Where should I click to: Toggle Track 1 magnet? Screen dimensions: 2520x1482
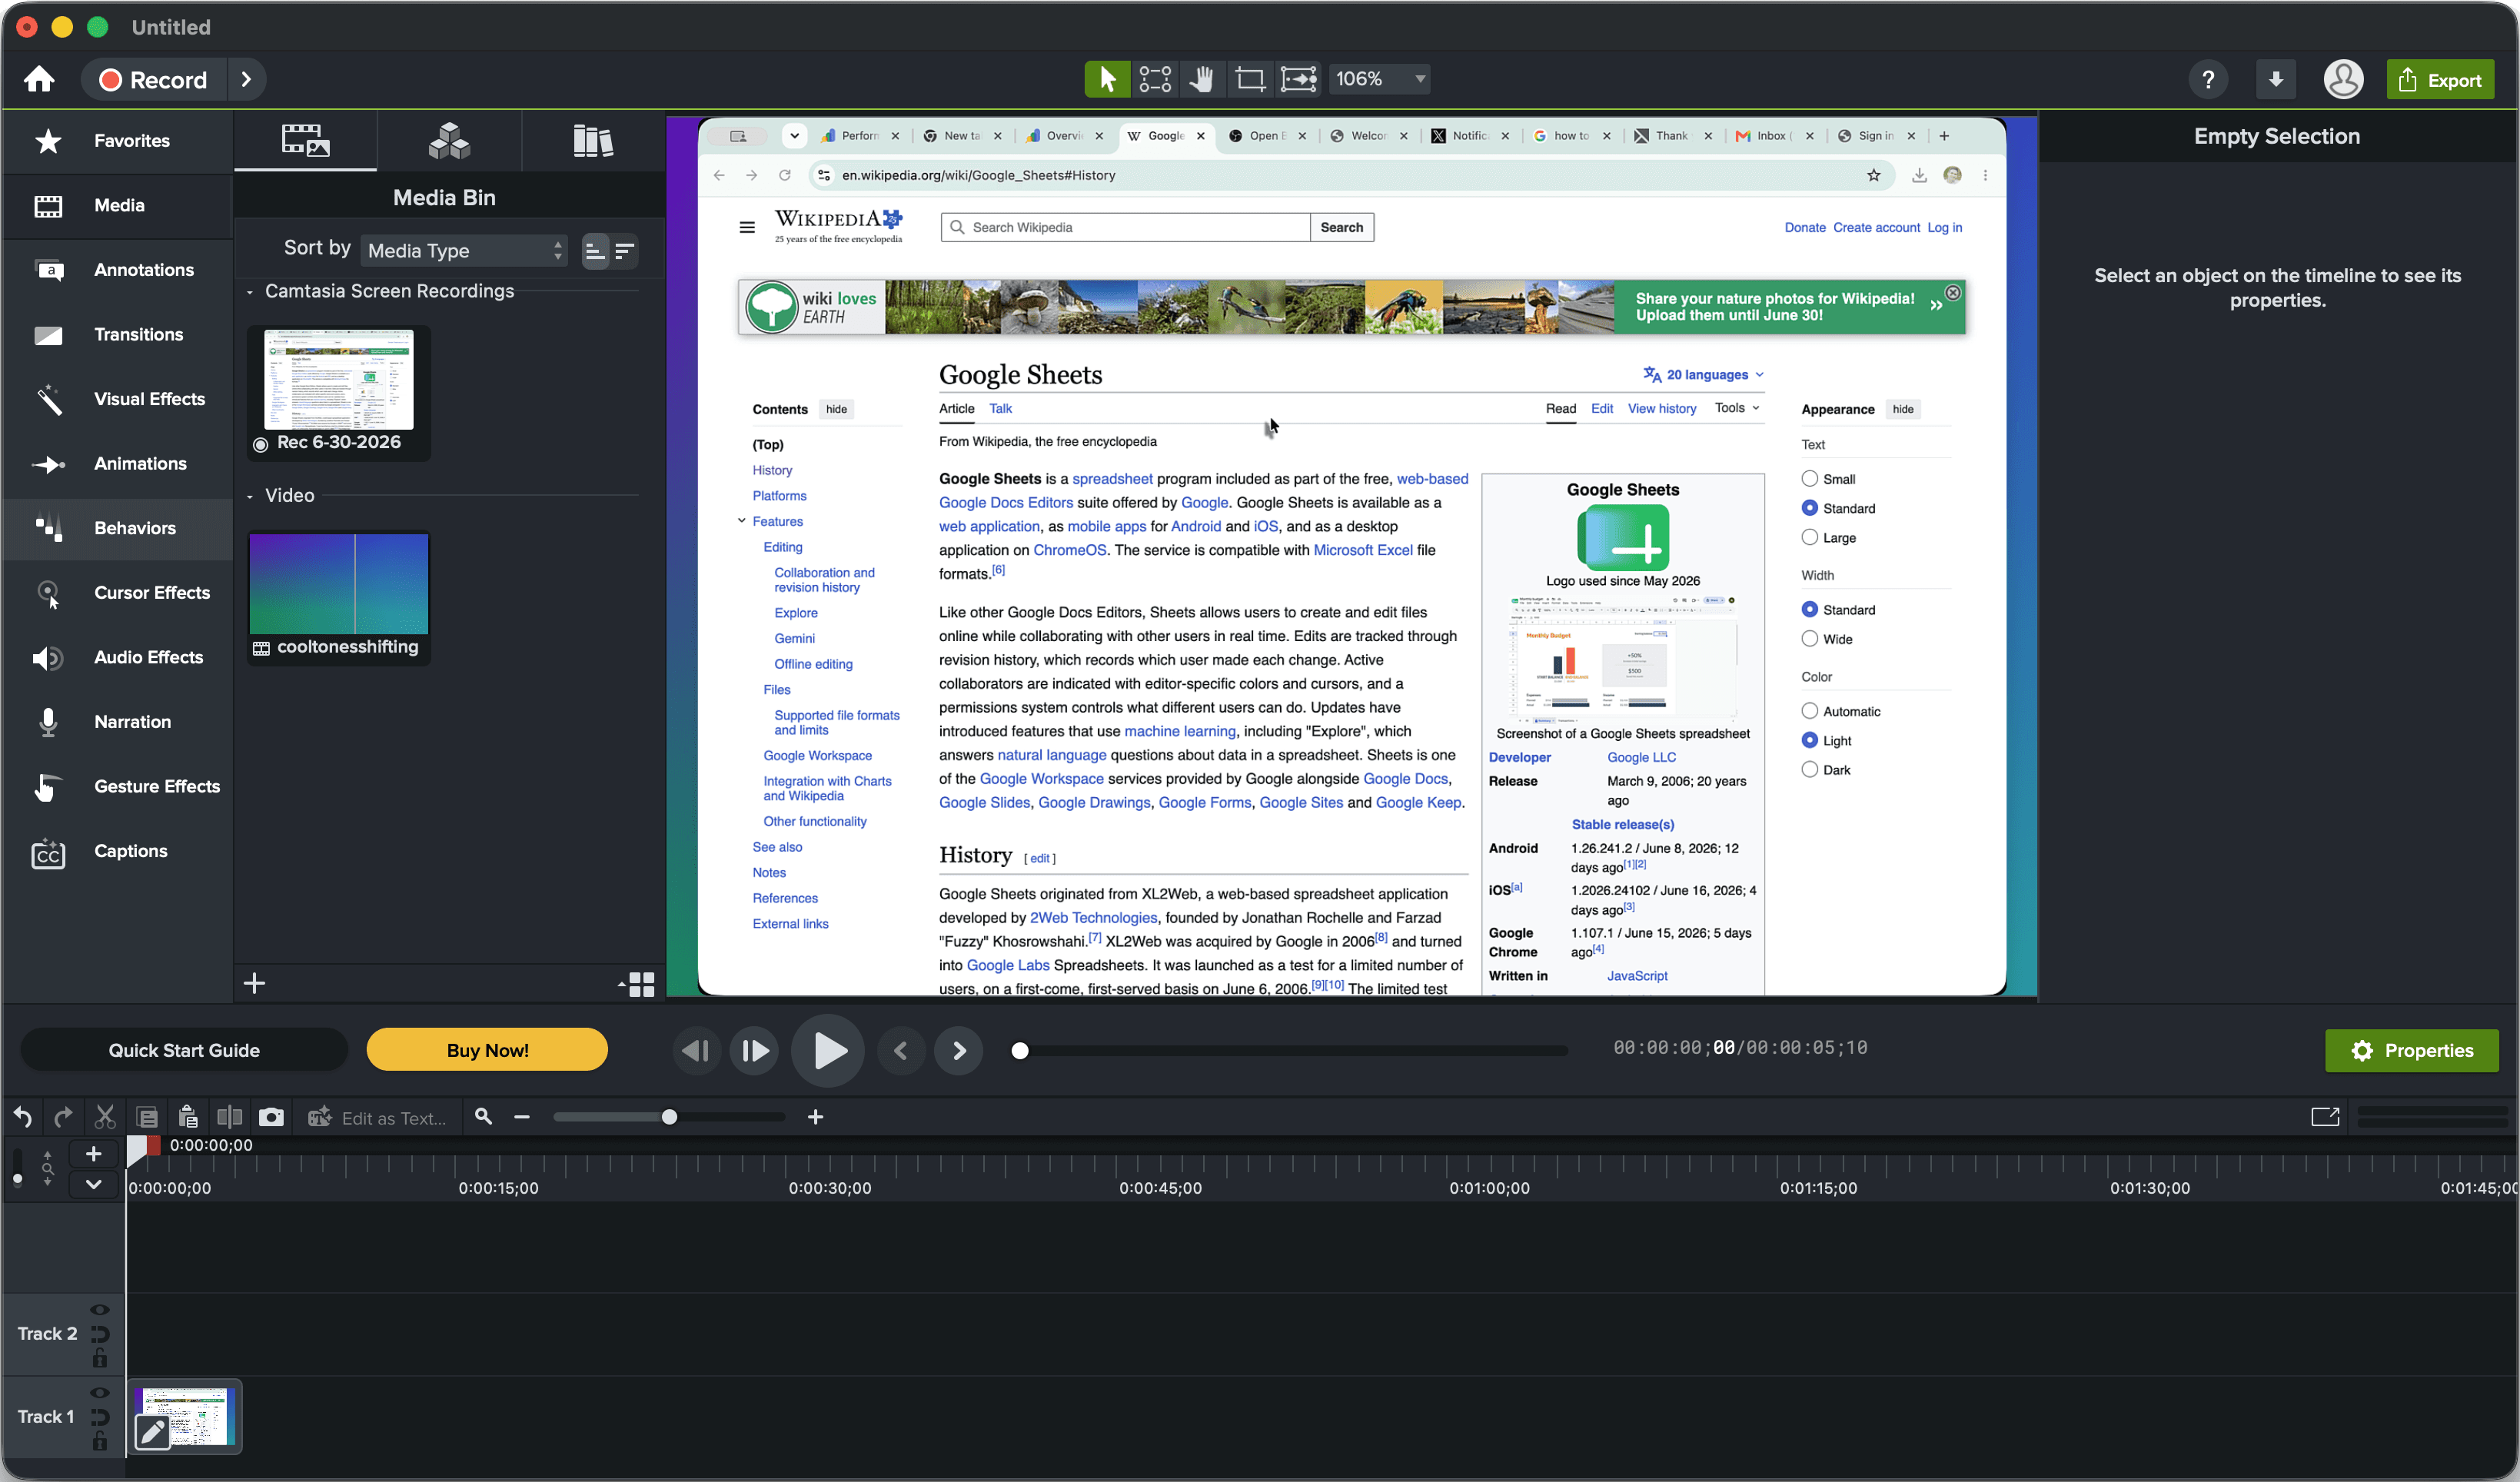(x=100, y=1417)
